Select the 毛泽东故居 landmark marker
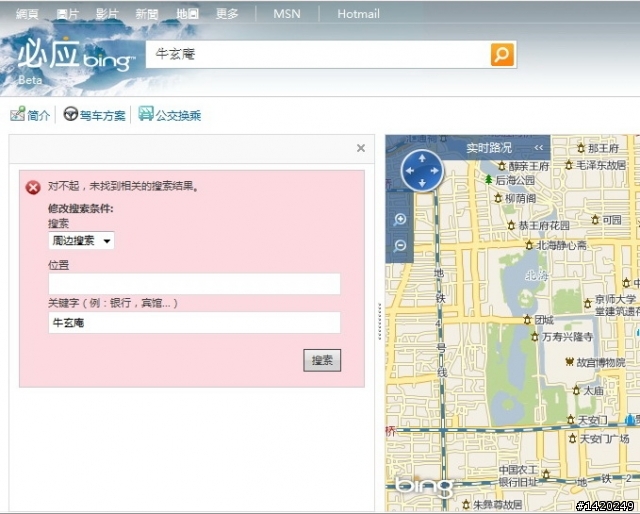 [569, 165]
